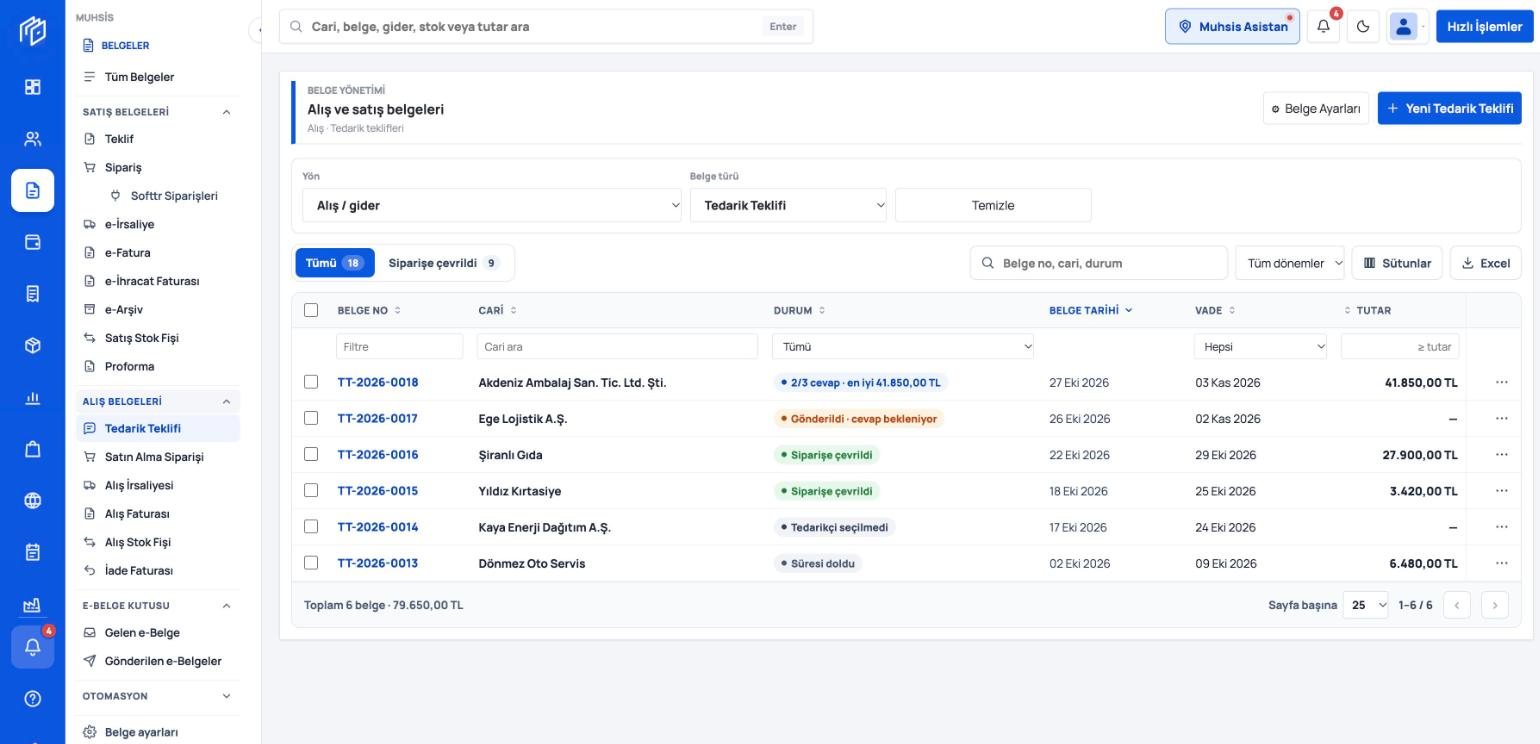Click the global search field
The height and width of the screenshot is (744, 1540).
pos(546,27)
